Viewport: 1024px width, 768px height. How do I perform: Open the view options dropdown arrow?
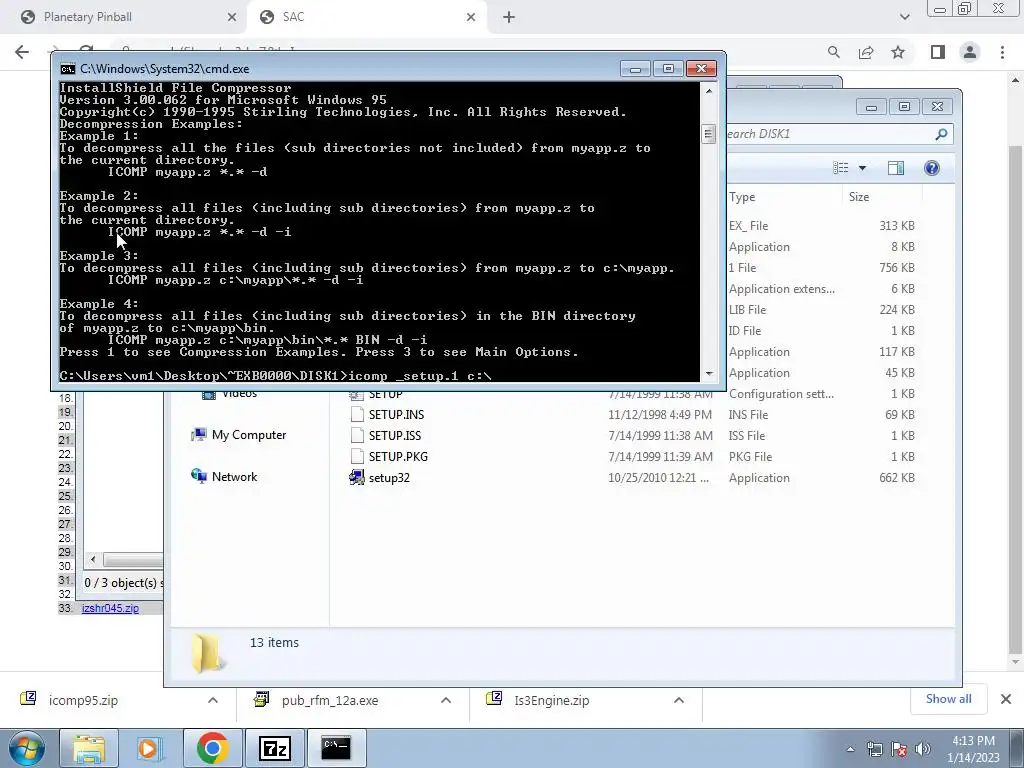[x=862, y=168]
